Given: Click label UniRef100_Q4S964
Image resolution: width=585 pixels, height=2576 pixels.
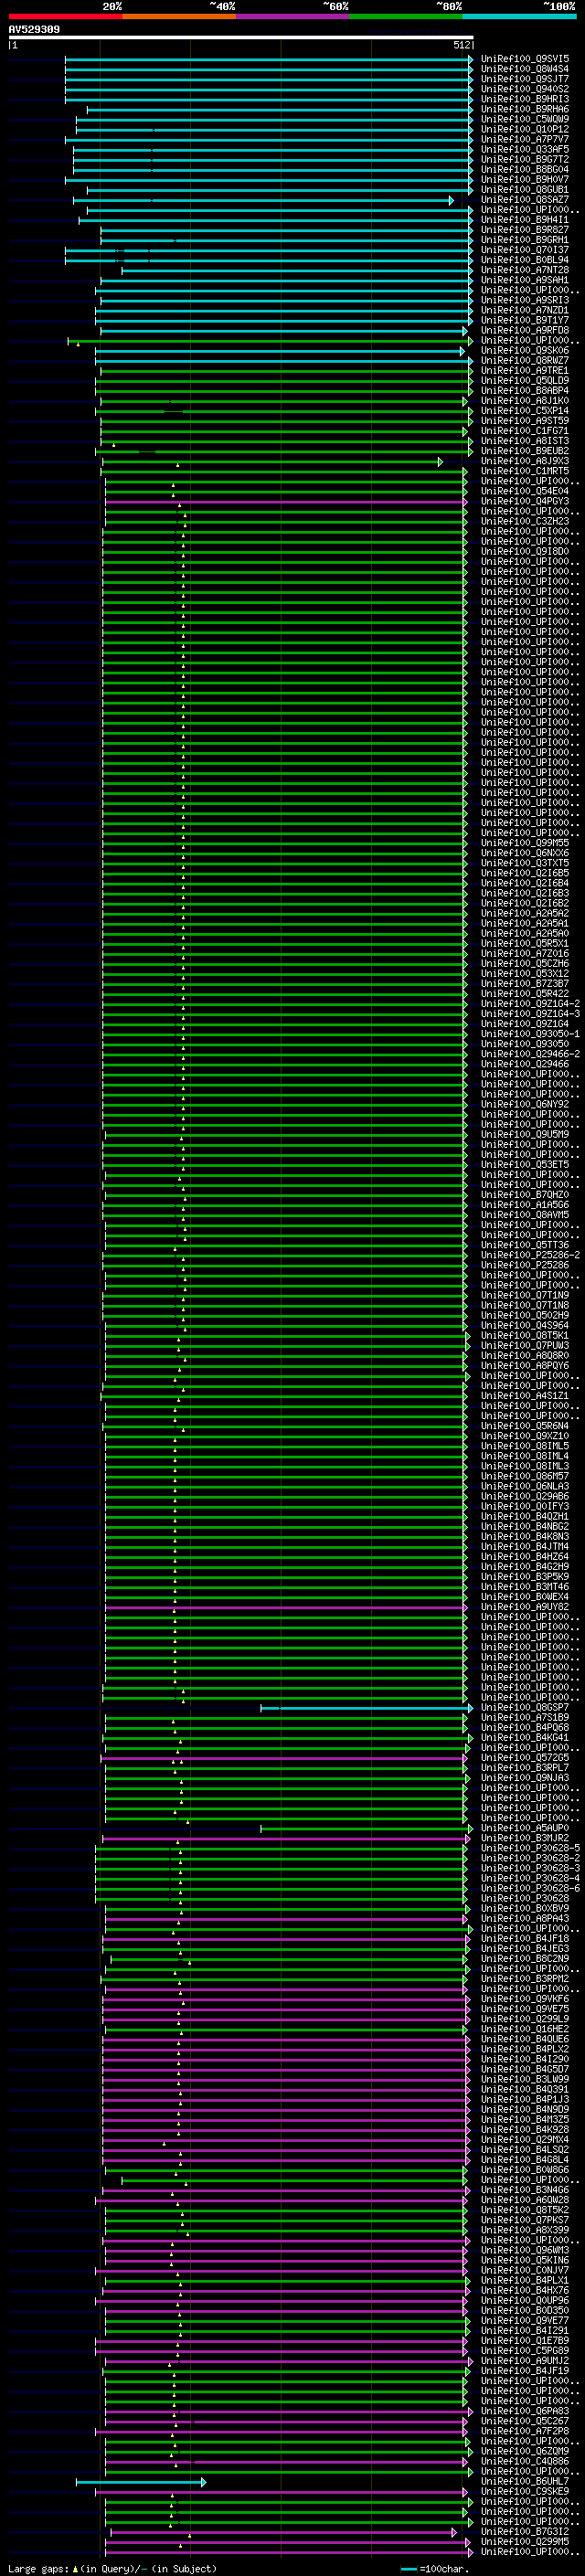Looking at the screenshot, I should point(525,1325).
